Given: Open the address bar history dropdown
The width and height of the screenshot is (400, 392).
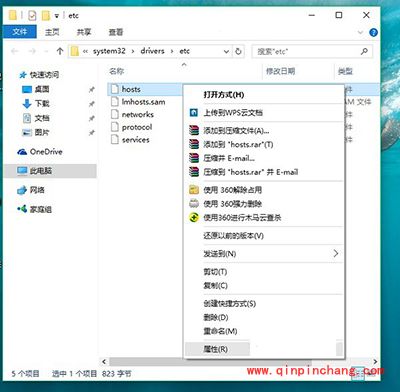Looking at the screenshot, I should 226,52.
